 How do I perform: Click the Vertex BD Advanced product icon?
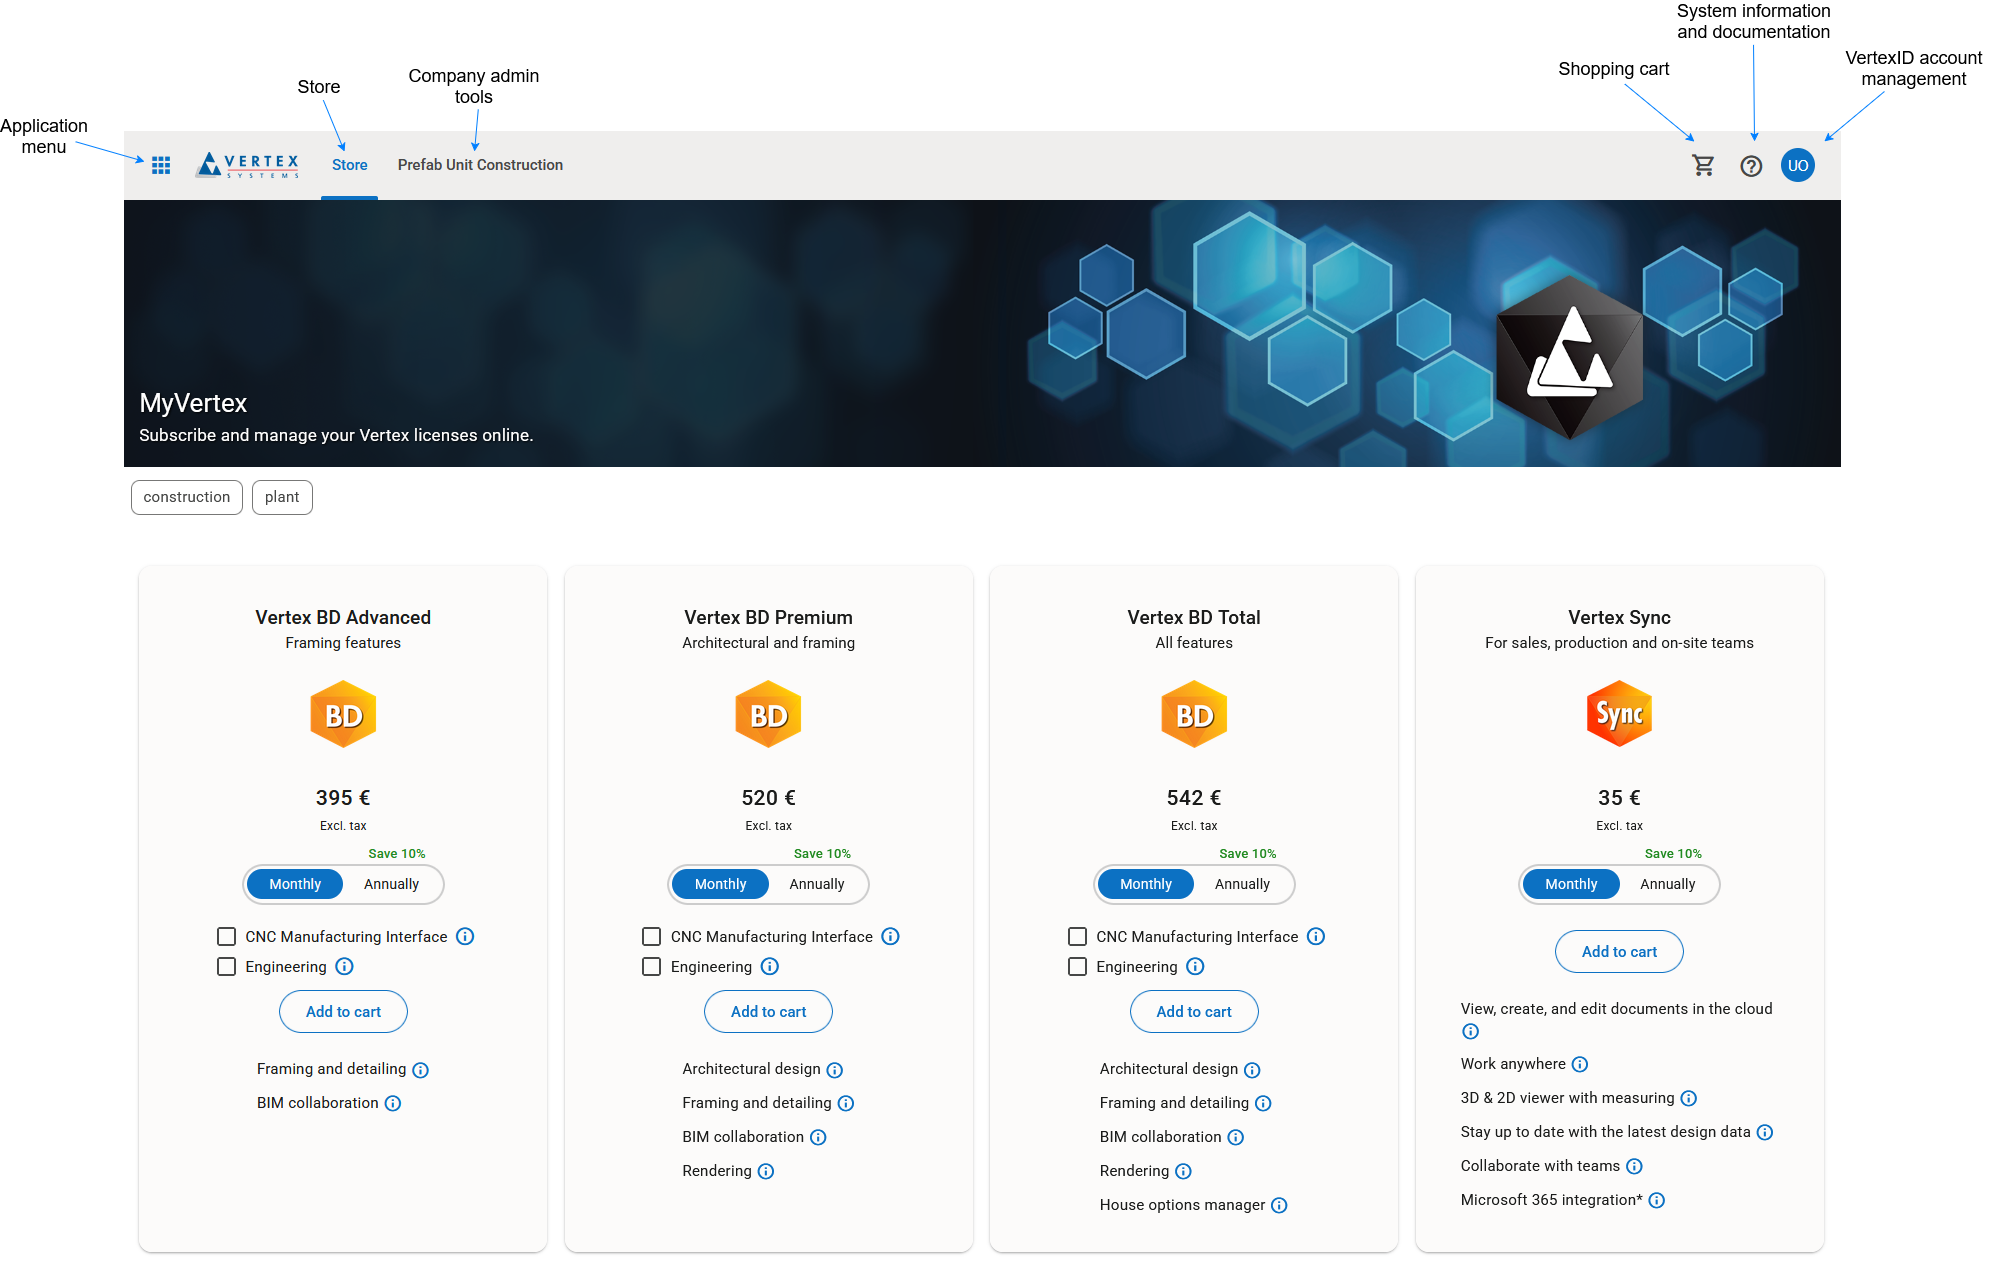point(343,714)
